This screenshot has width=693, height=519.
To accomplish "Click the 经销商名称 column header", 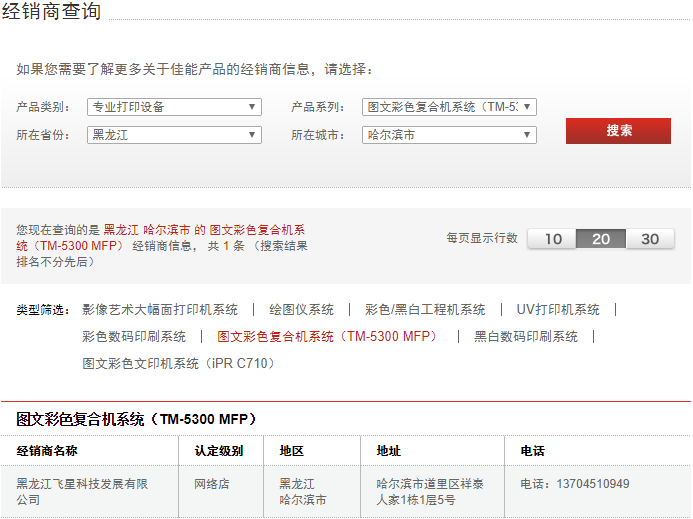I will coord(47,451).
